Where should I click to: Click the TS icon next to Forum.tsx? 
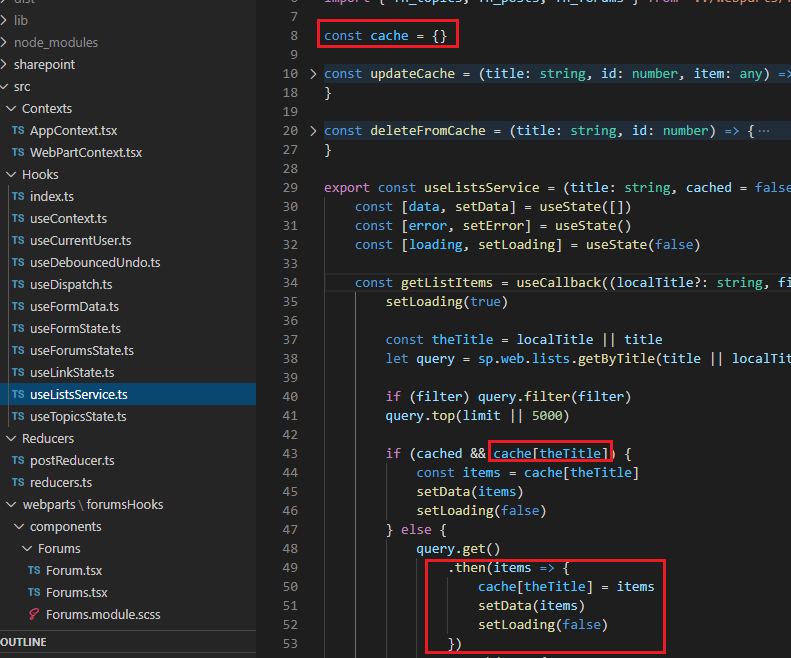[34, 571]
